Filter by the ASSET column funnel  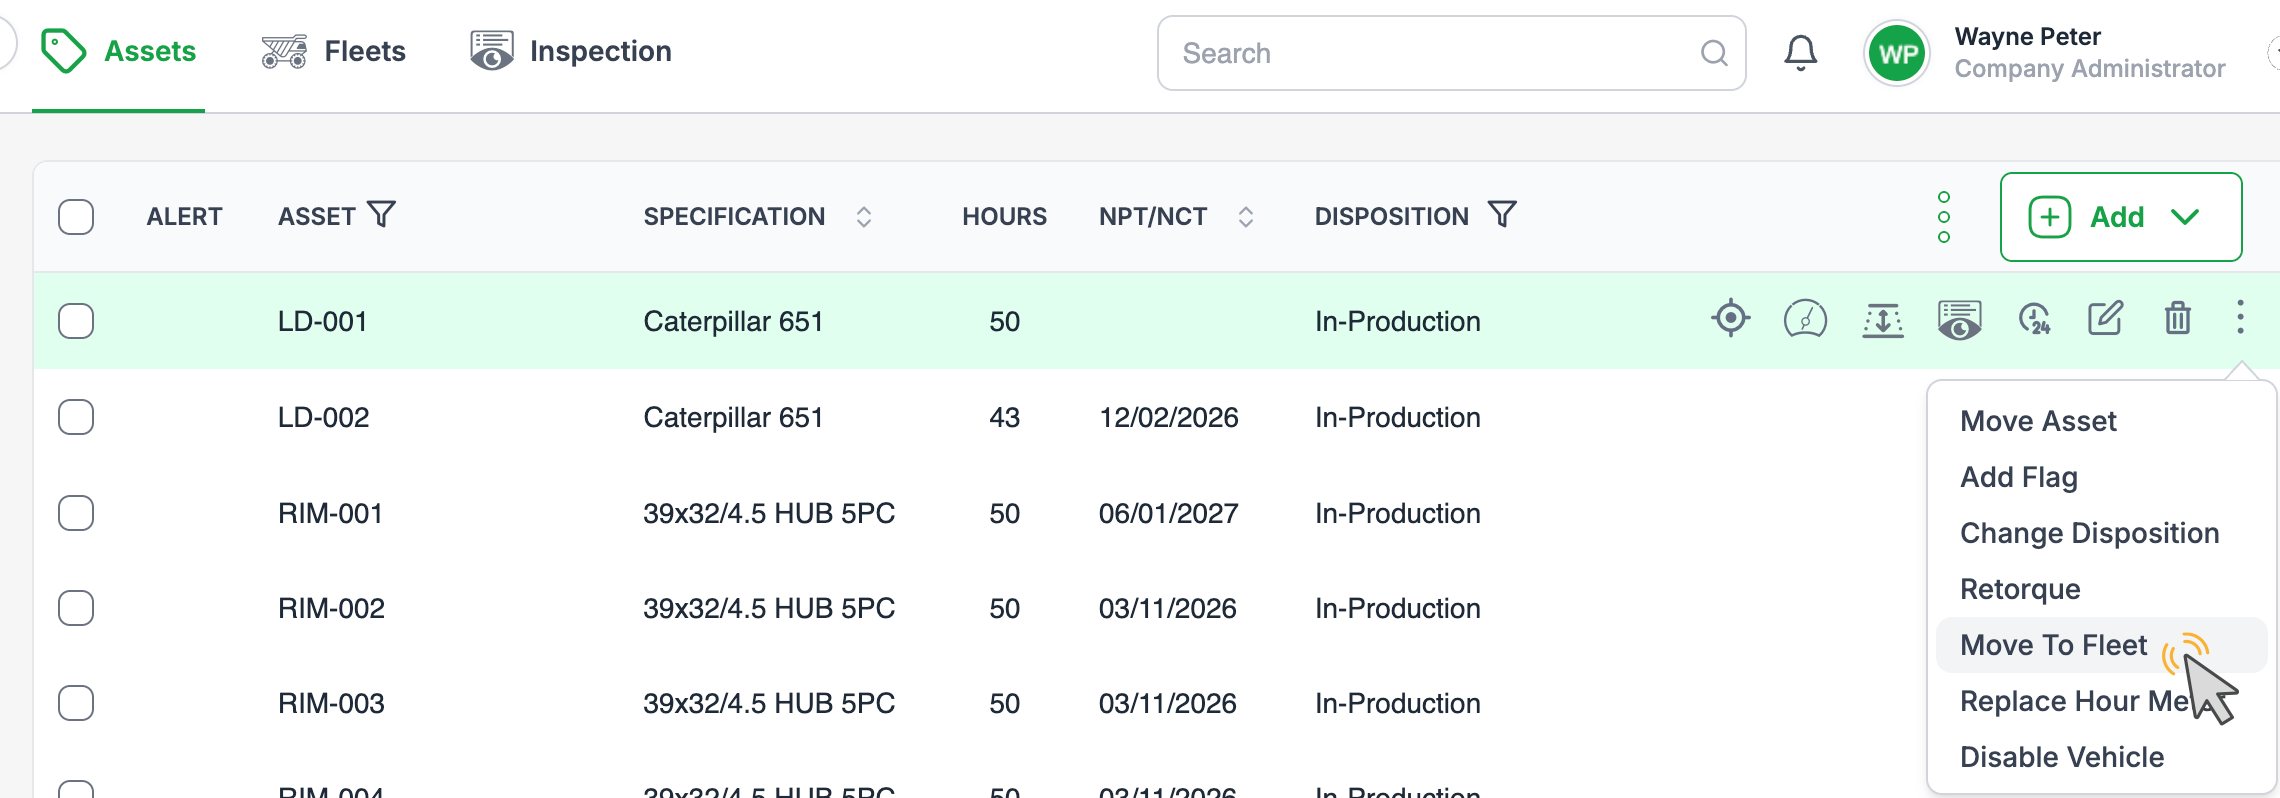[381, 214]
